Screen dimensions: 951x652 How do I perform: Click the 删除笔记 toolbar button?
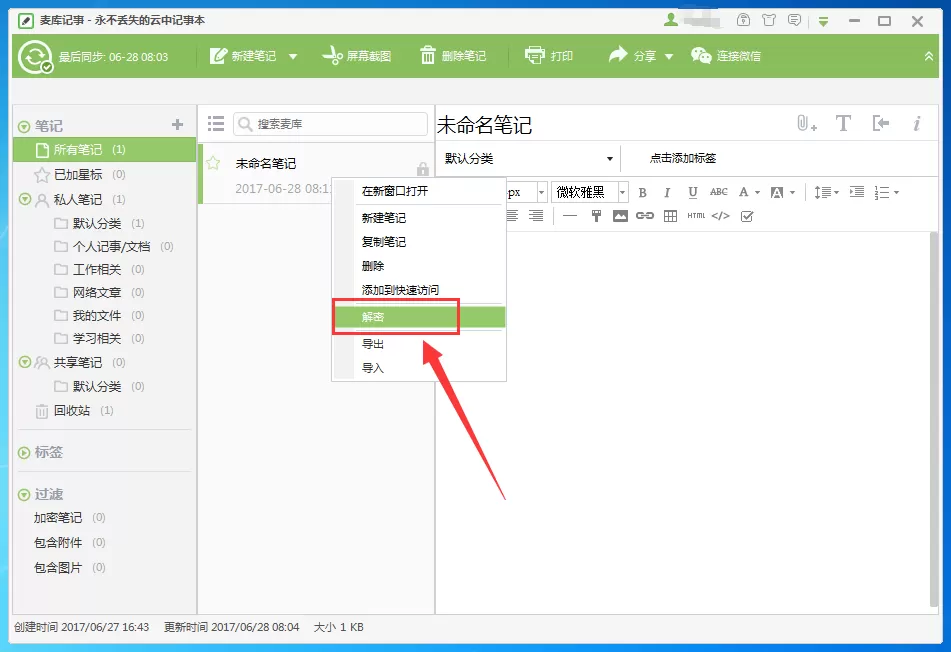click(453, 56)
